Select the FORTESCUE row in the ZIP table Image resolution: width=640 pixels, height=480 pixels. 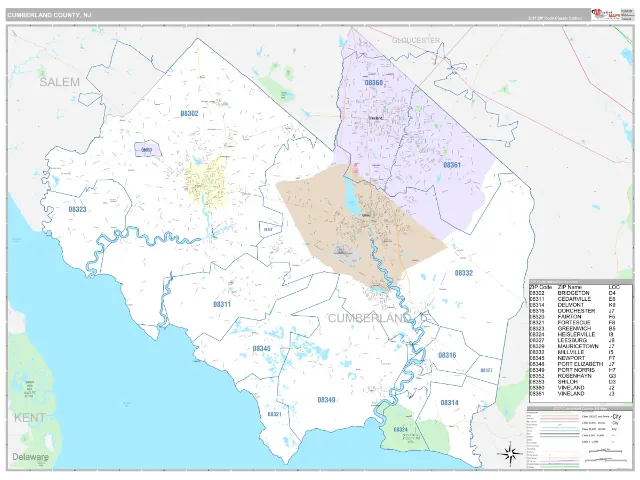tap(576, 322)
